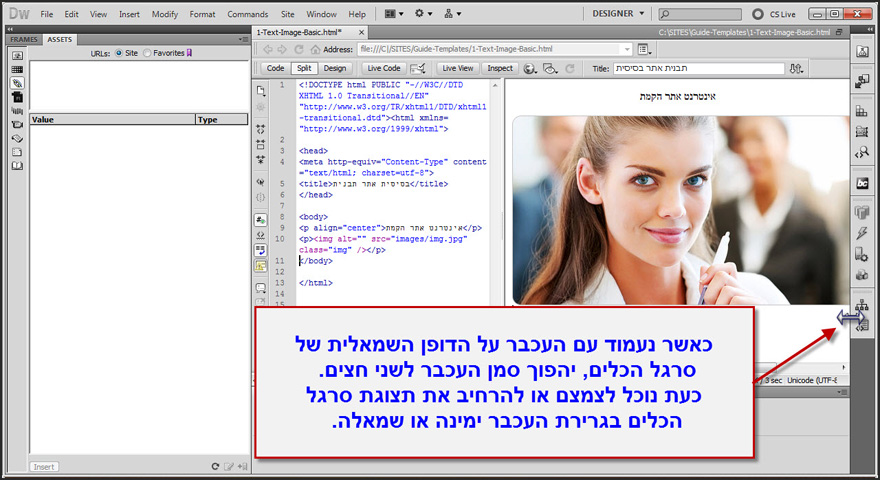Open the Extend Dreamweaver gear dropdown
Viewport: 880px width, 480px height.
[423, 13]
